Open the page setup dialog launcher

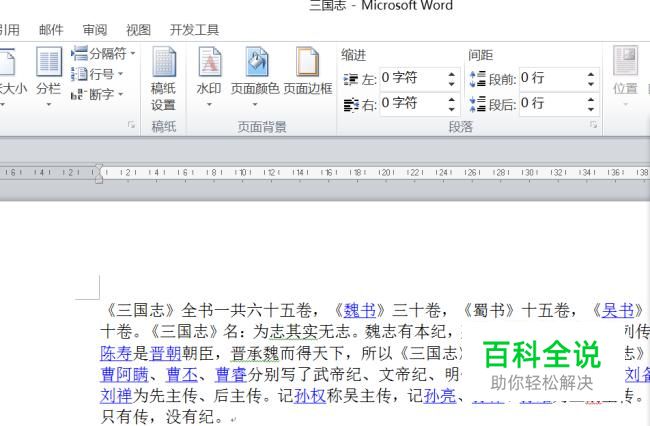click(x=131, y=125)
